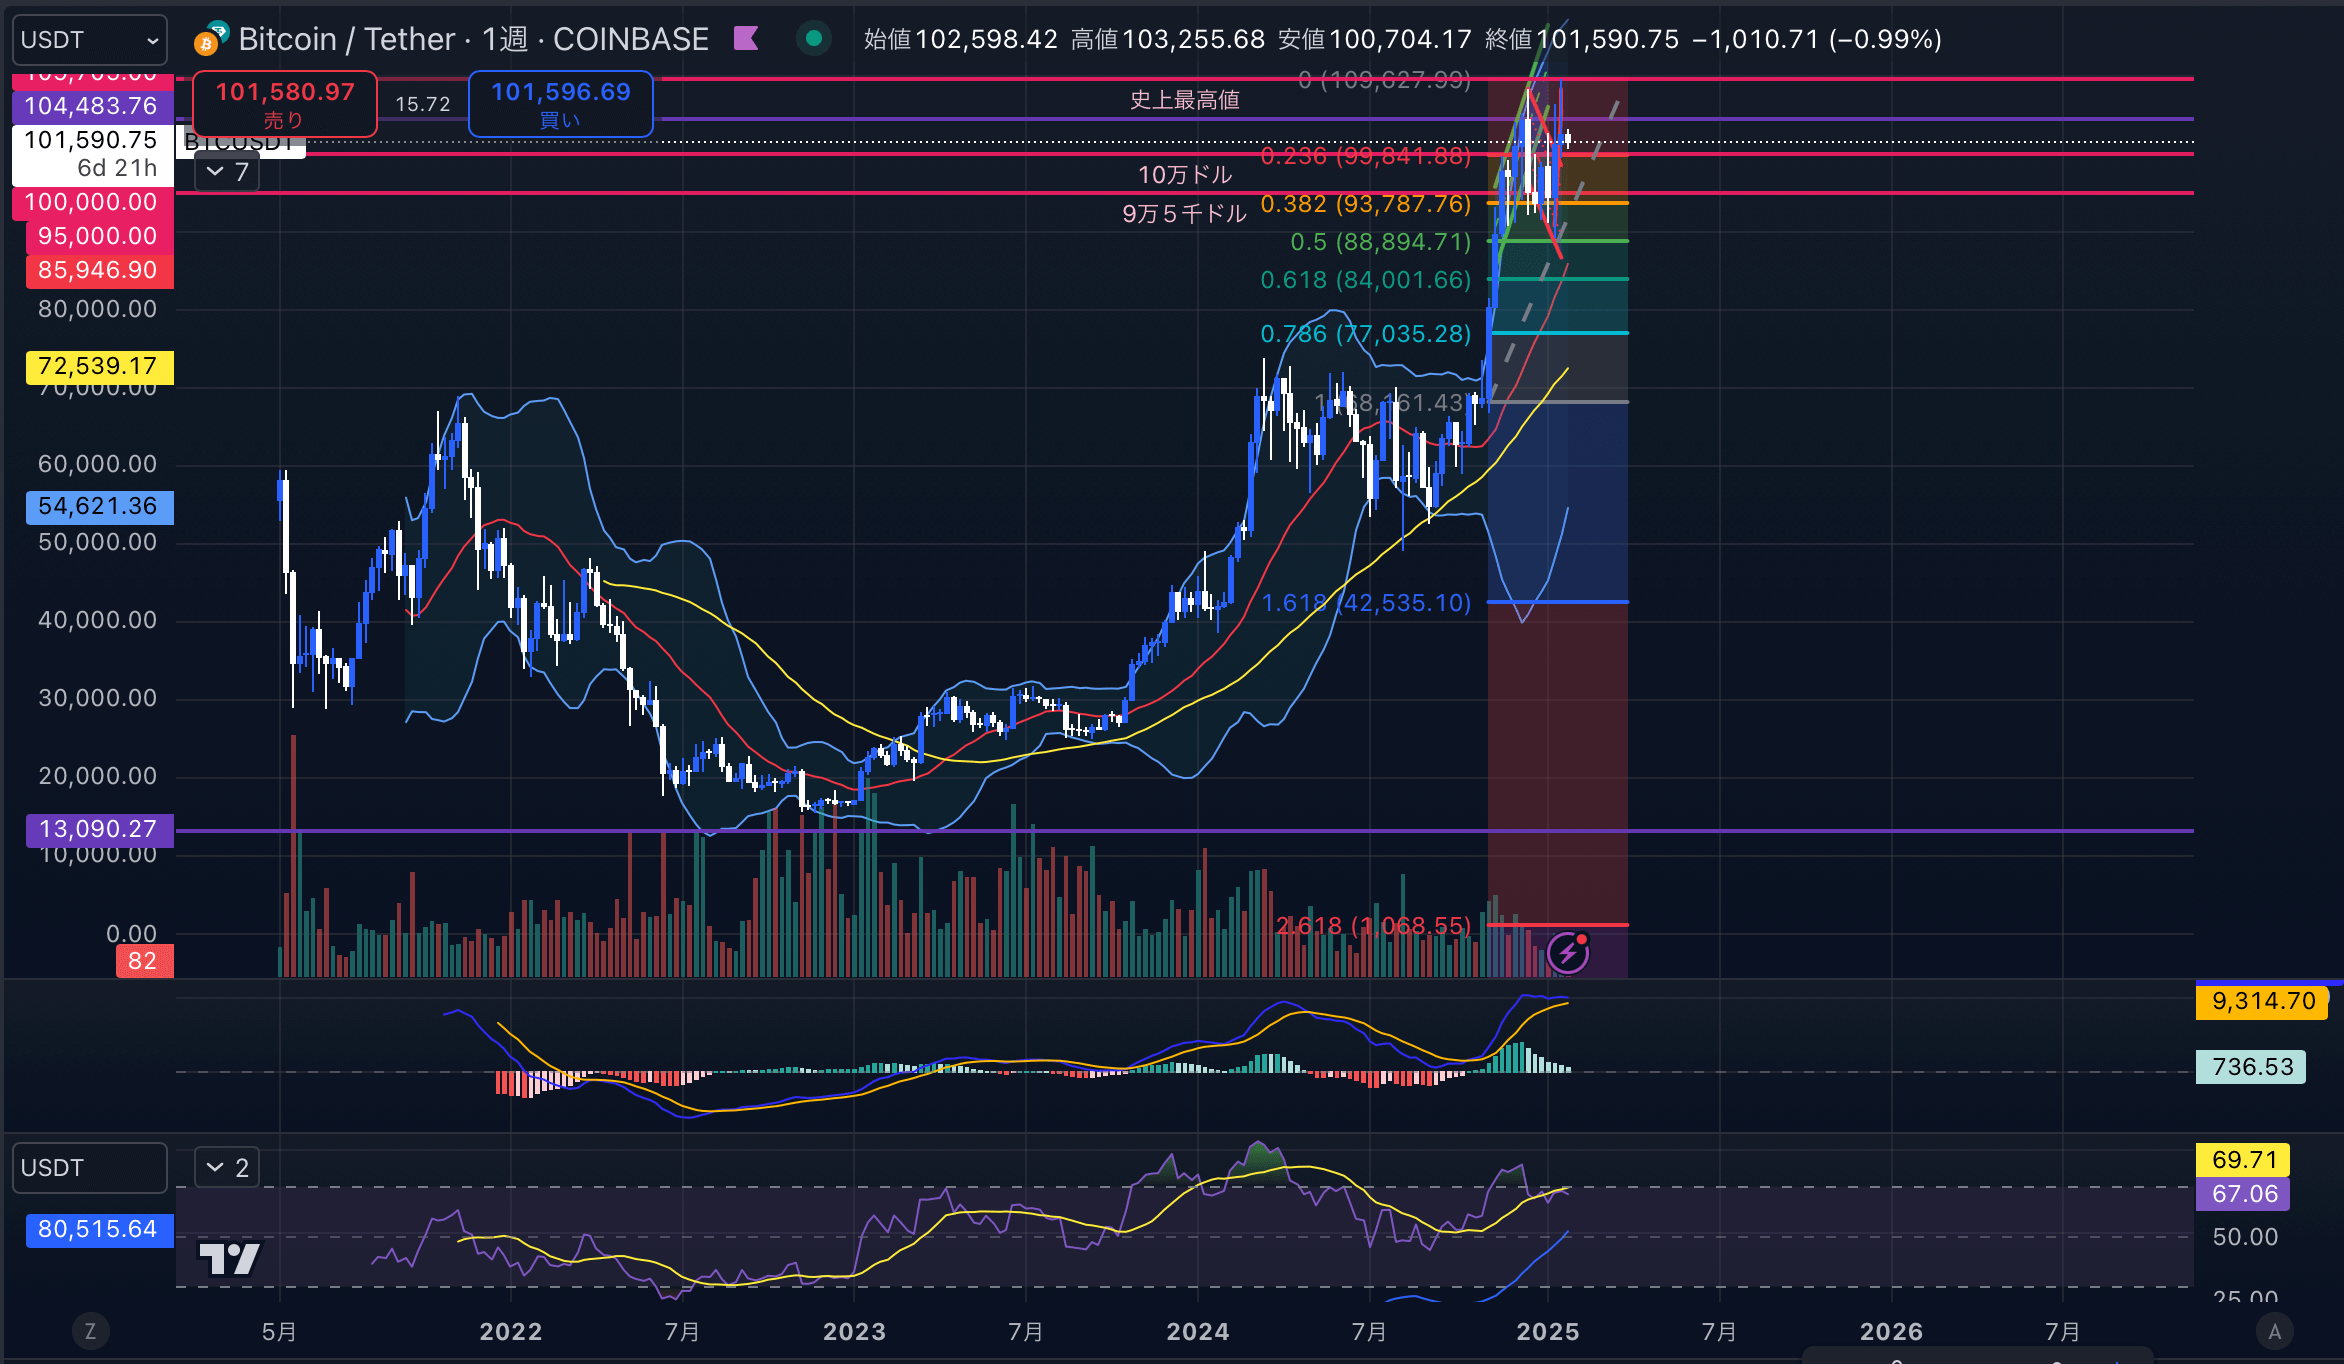Screen dimensions: 2344x1364
Task: Click the 始値 102,598.42 open value
Action: [961, 39]
